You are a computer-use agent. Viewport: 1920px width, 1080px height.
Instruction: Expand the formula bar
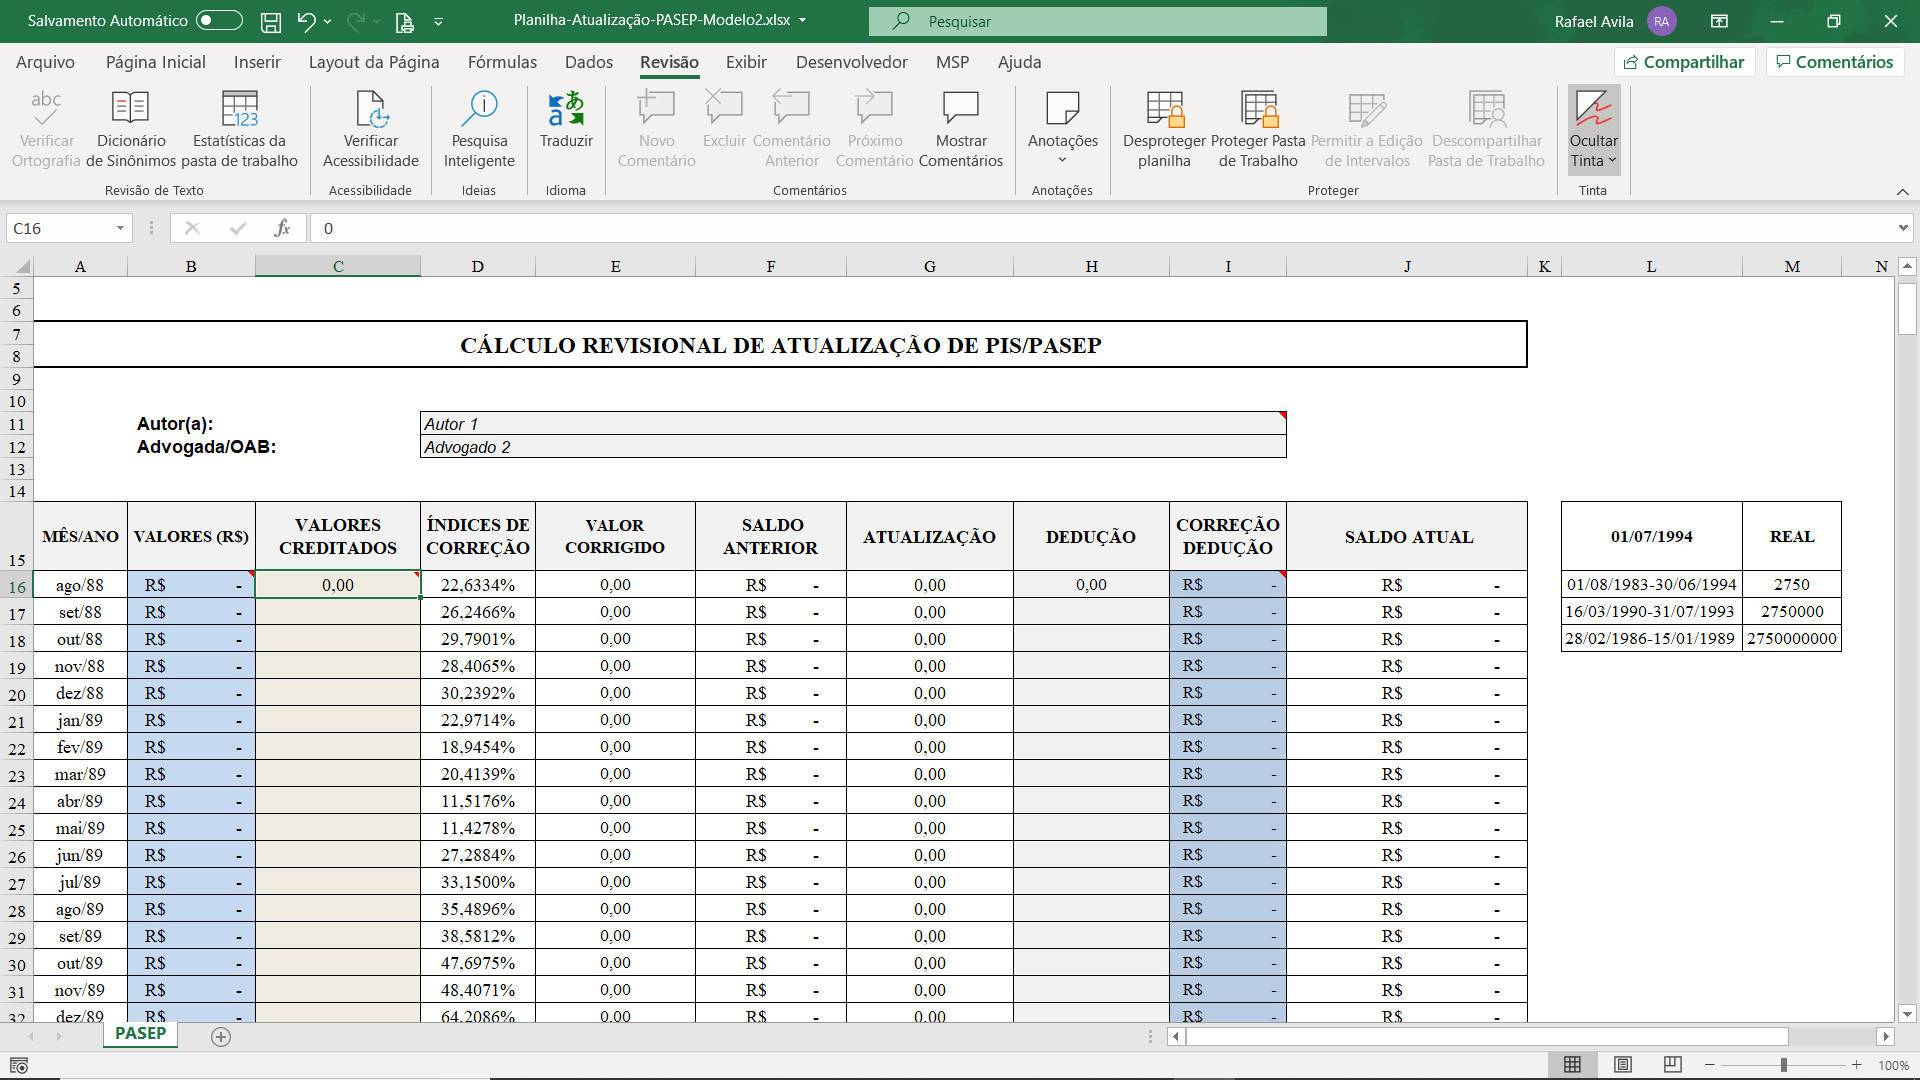pyautogui.click(x=1902, y=228)
